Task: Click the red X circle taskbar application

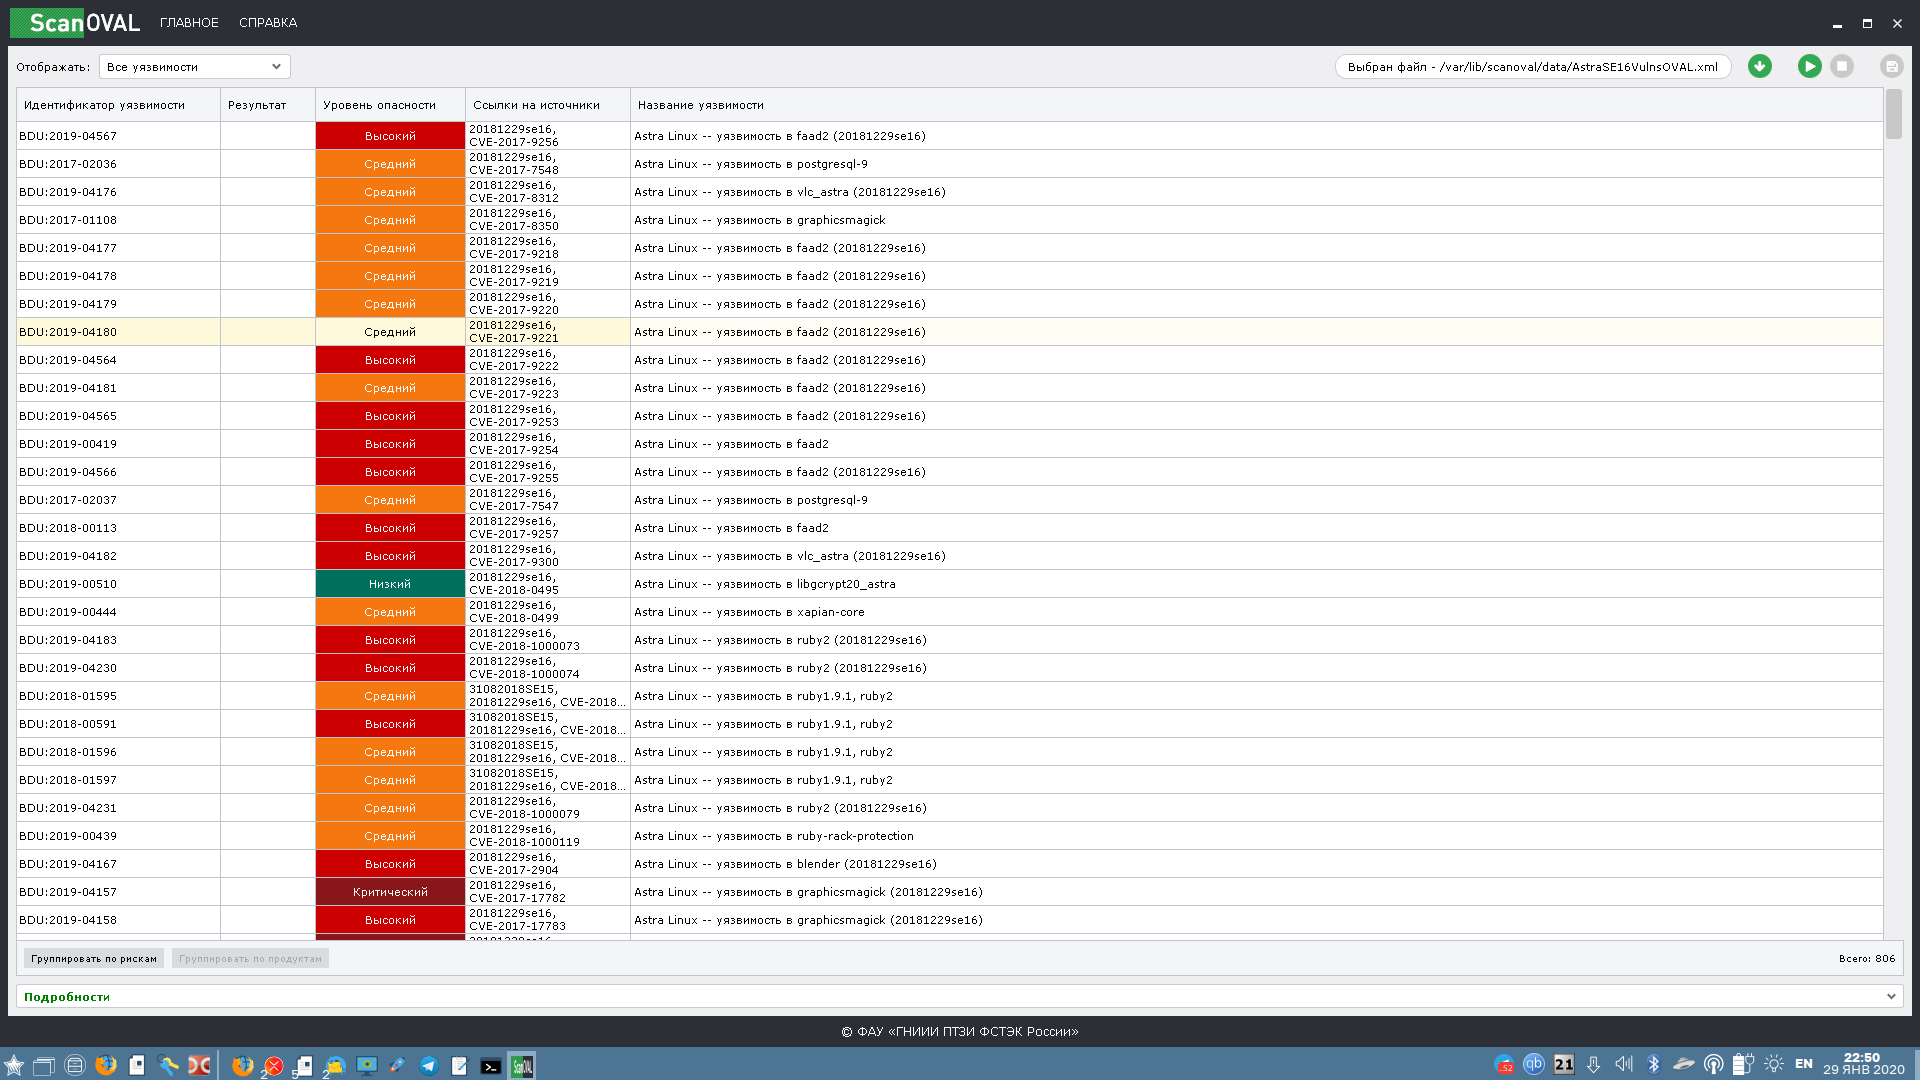Action: [273, 1066]
